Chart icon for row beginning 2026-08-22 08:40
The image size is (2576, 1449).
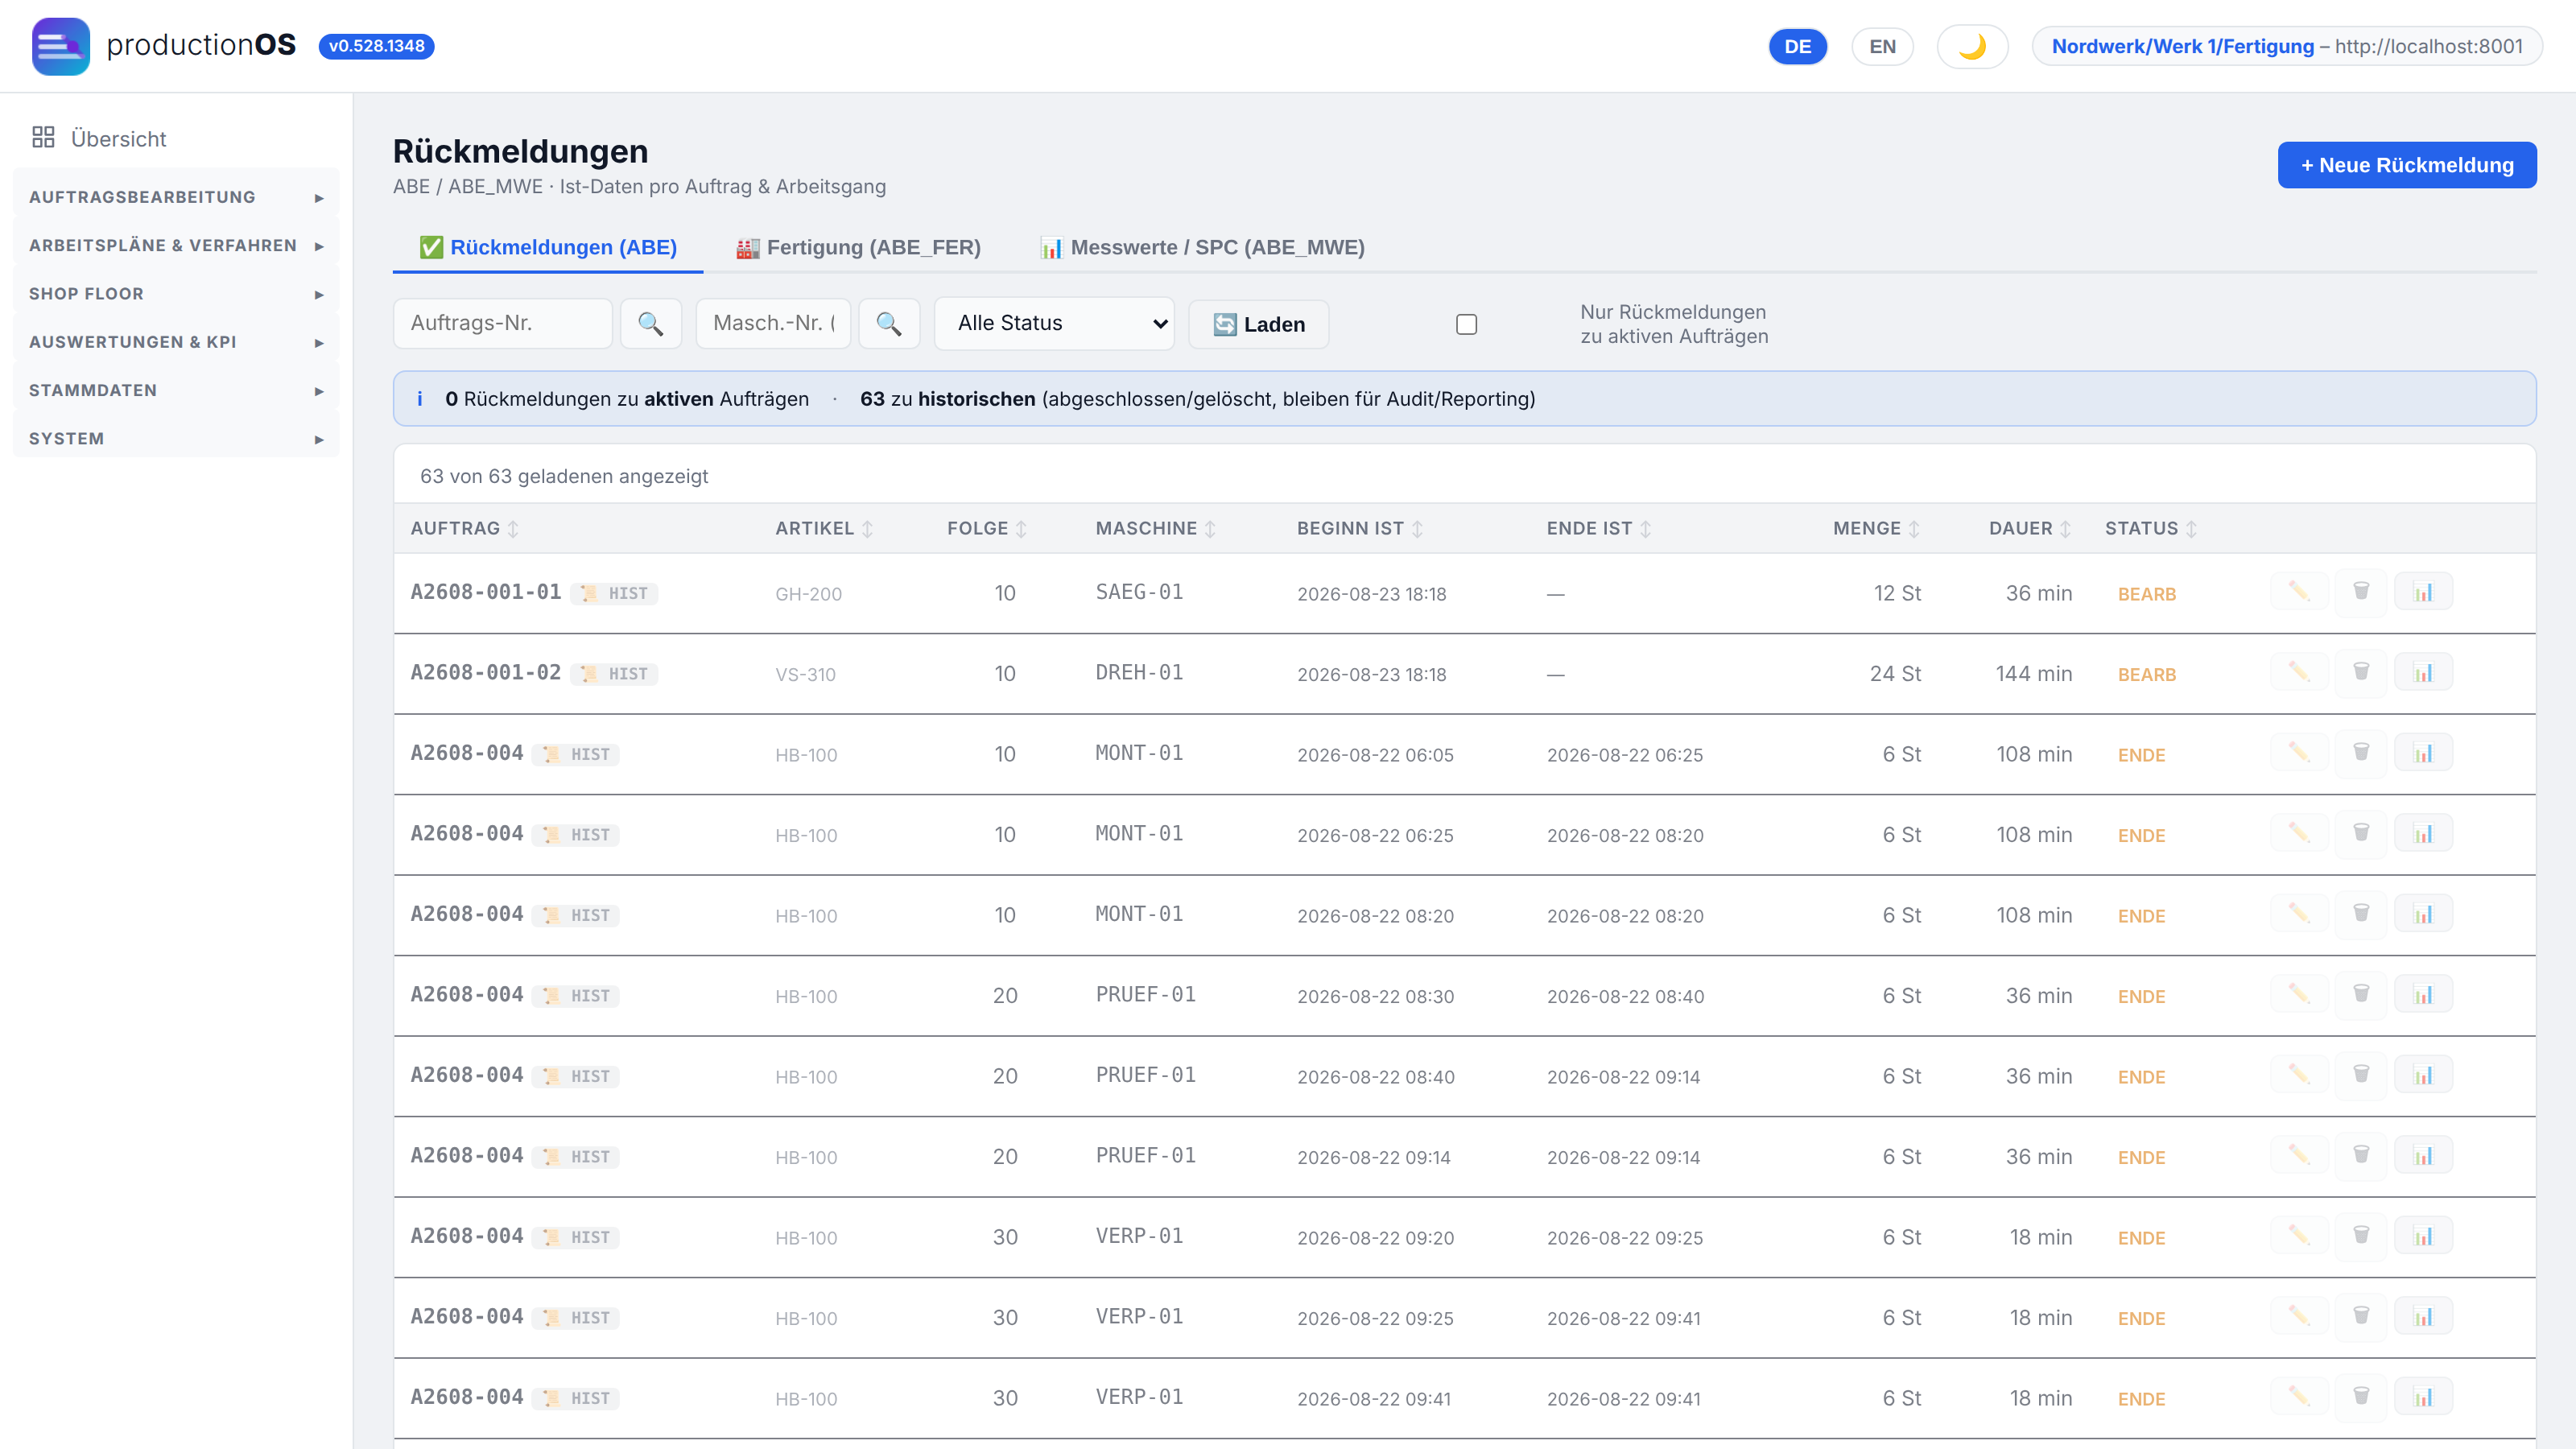click(x=2423, y=1075)
